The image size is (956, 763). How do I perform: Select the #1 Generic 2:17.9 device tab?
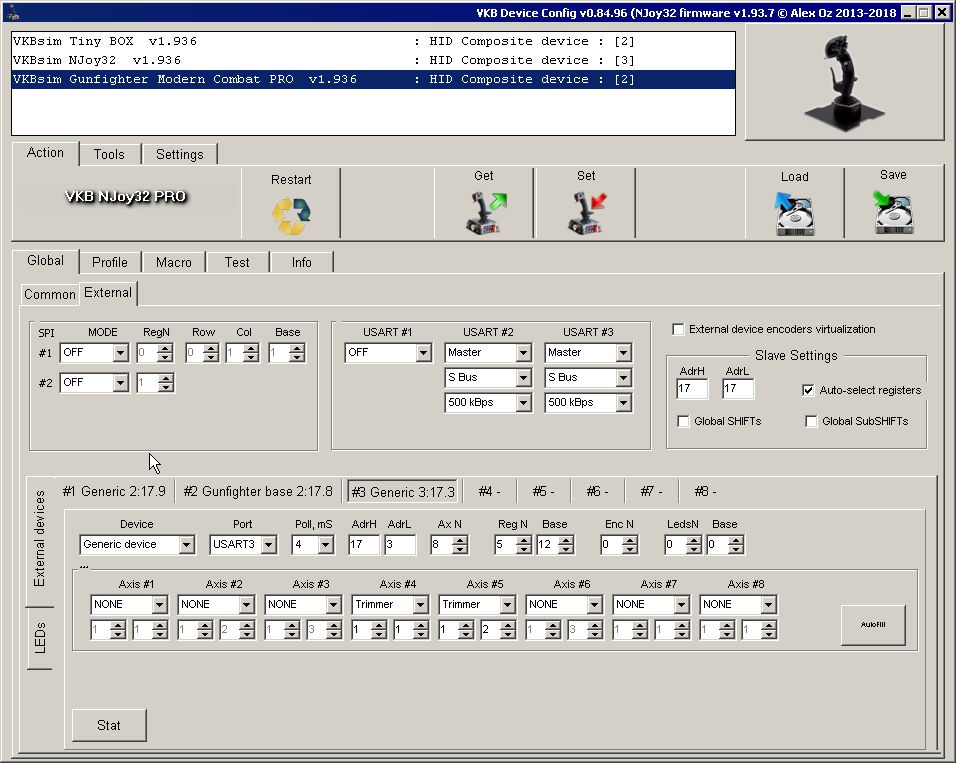(114, 492)
